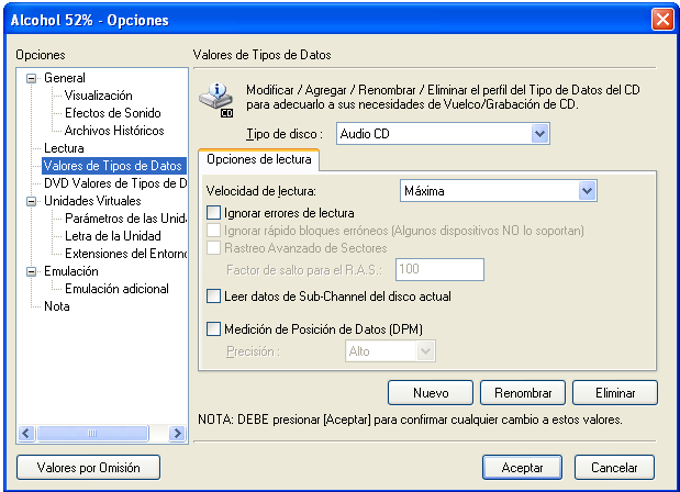680x492 pixels.
Task: Collapse the General tree node
Action: tap(31, 78)
